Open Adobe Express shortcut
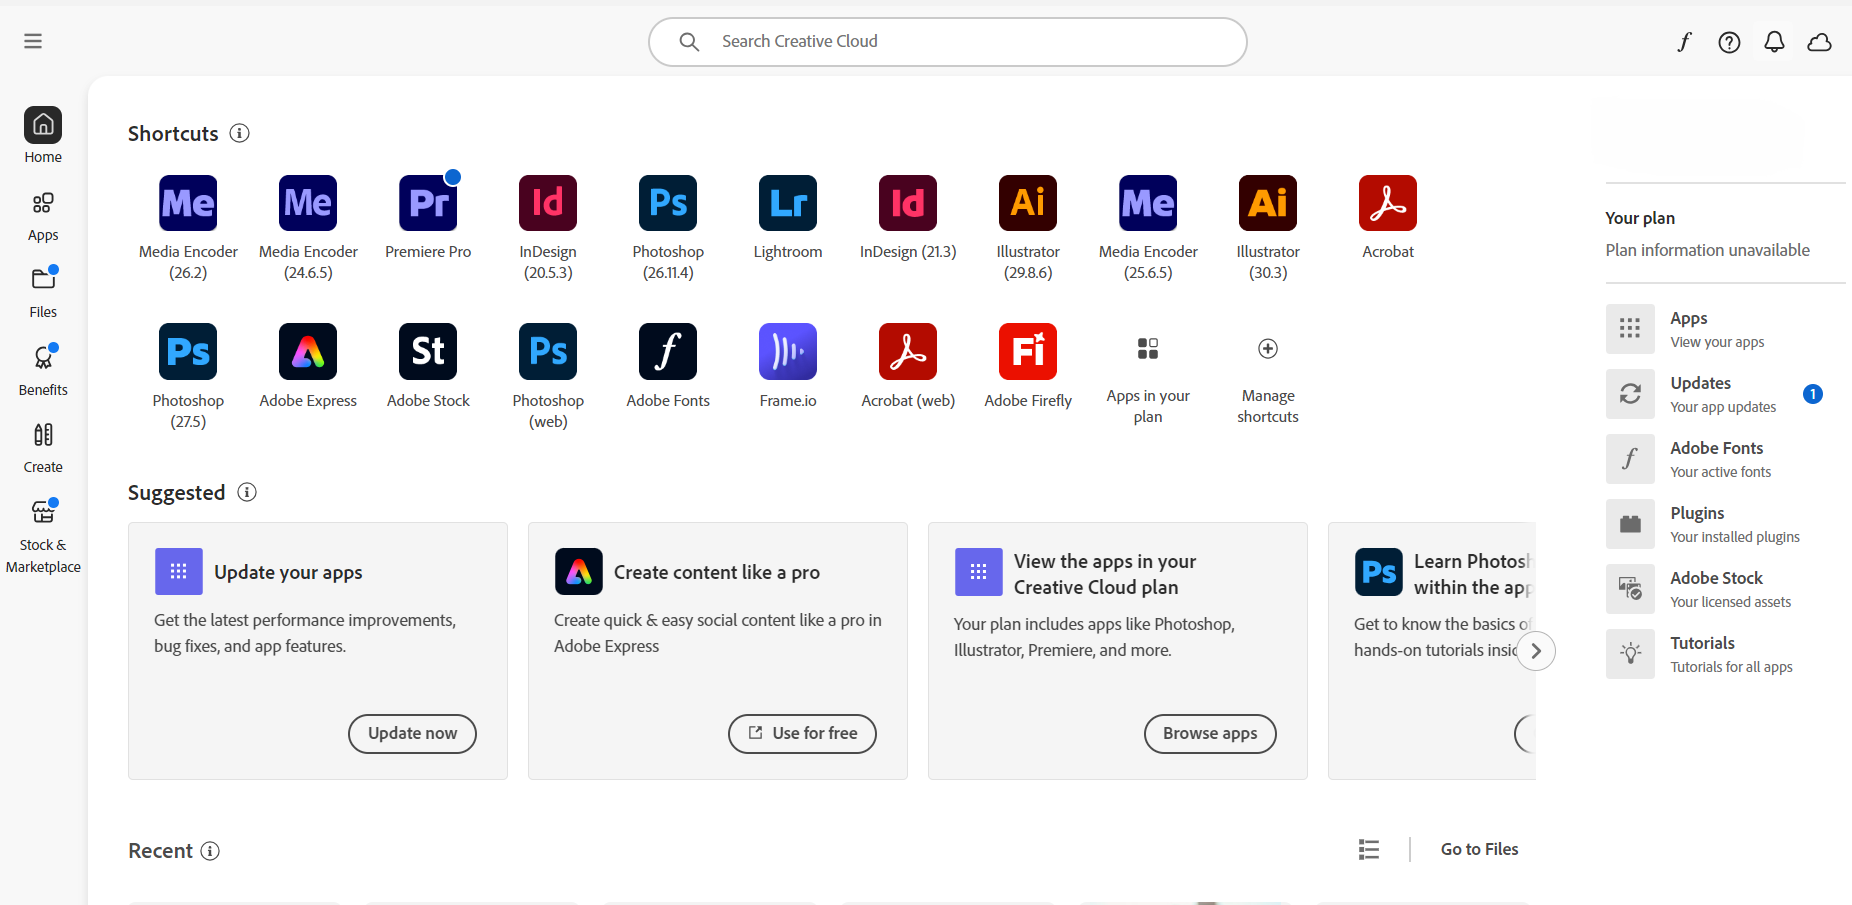The image size is (1852, 905). pyautogui.click(x=308, y=352)
